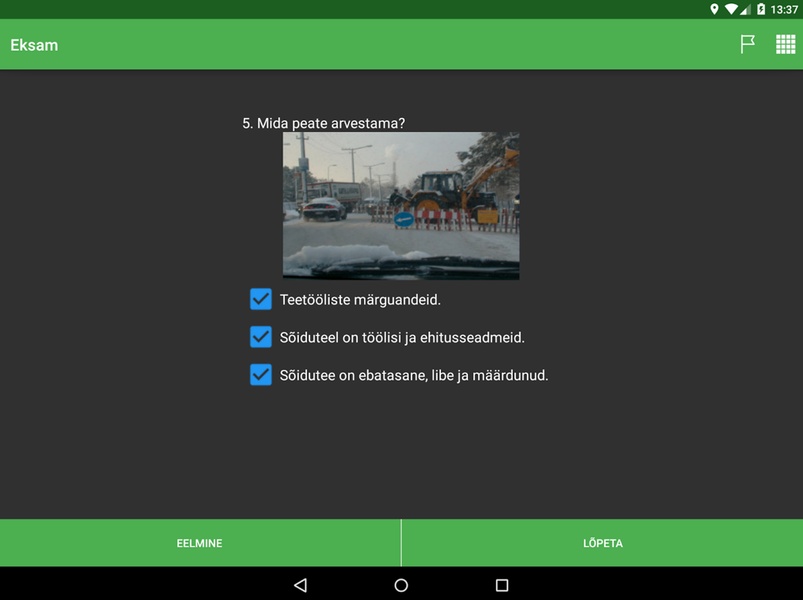Viewport: 803px width, 600px height.
Task: Tap the mobile signal icon in the status bar
Action: [745, 9]
